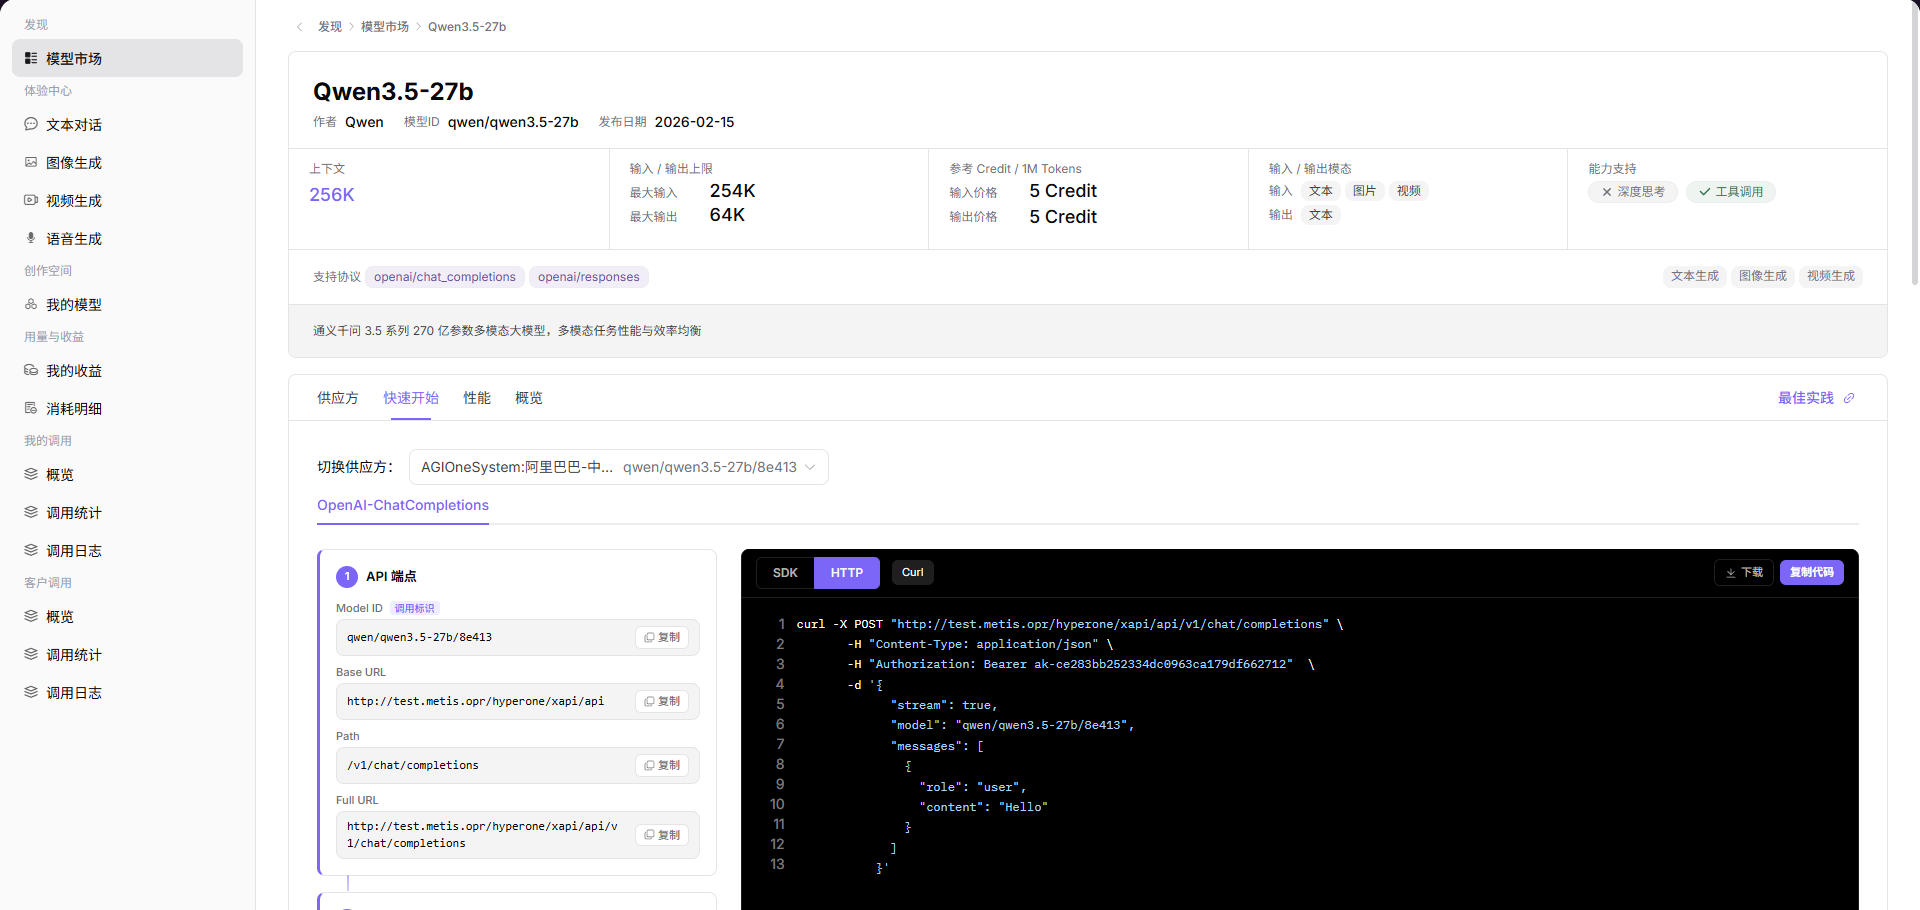This screenshot has height=910, width=1920.
Task: Click the model ID qwen/qwen3.5-27b text
Action: point(513,122)
